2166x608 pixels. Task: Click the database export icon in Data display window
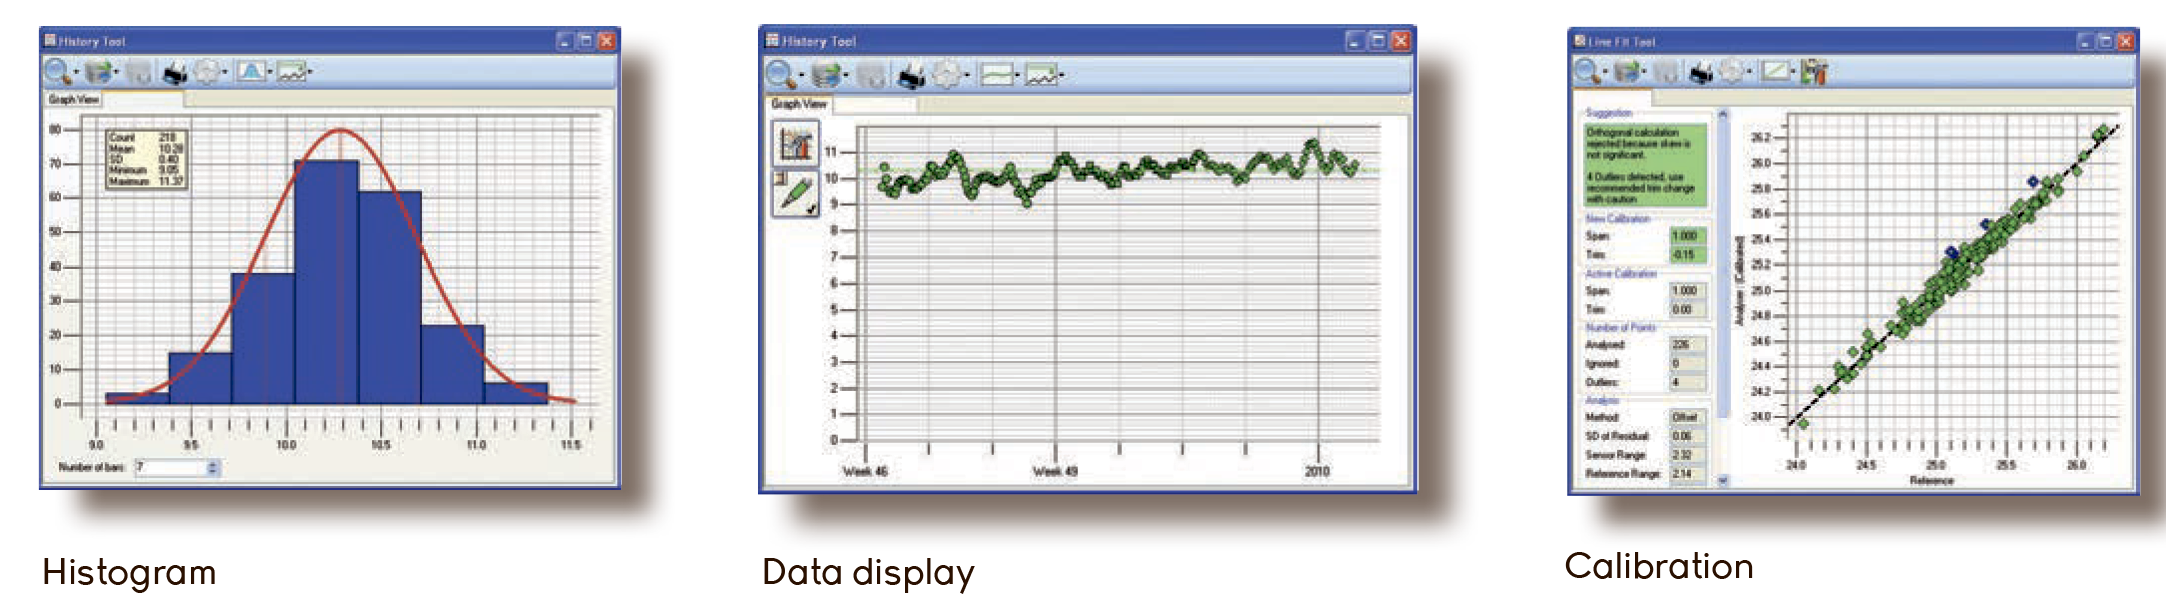click(826, 75)
